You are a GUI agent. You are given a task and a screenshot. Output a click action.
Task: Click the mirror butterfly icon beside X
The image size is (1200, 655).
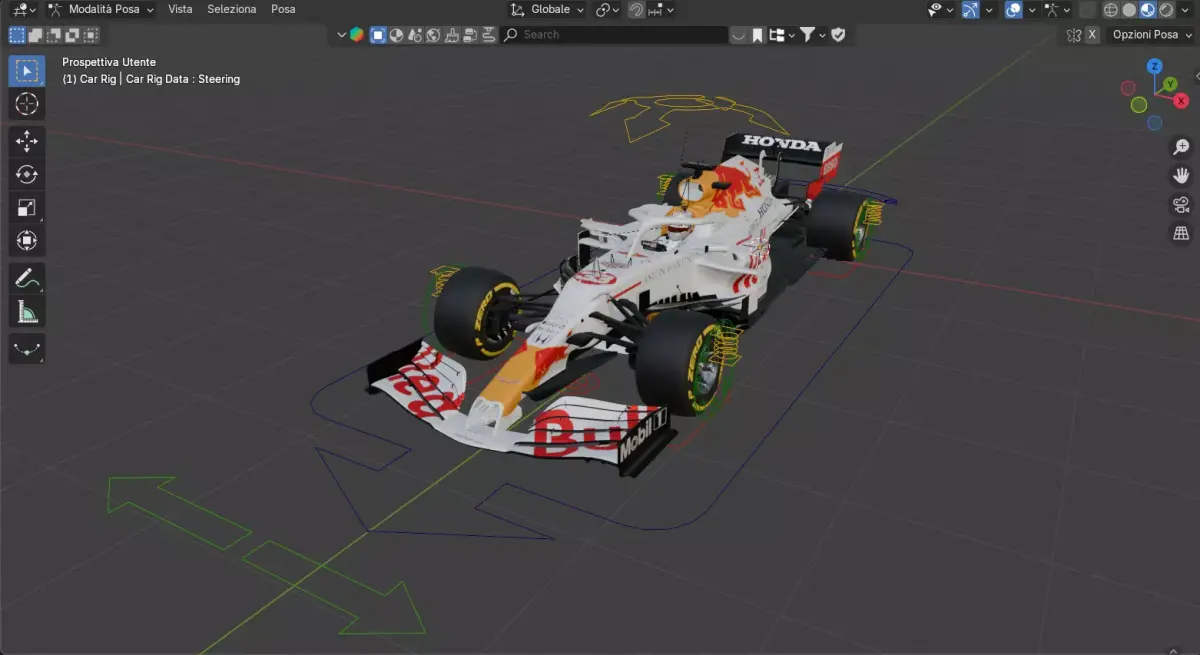(x=1073, y=34)
